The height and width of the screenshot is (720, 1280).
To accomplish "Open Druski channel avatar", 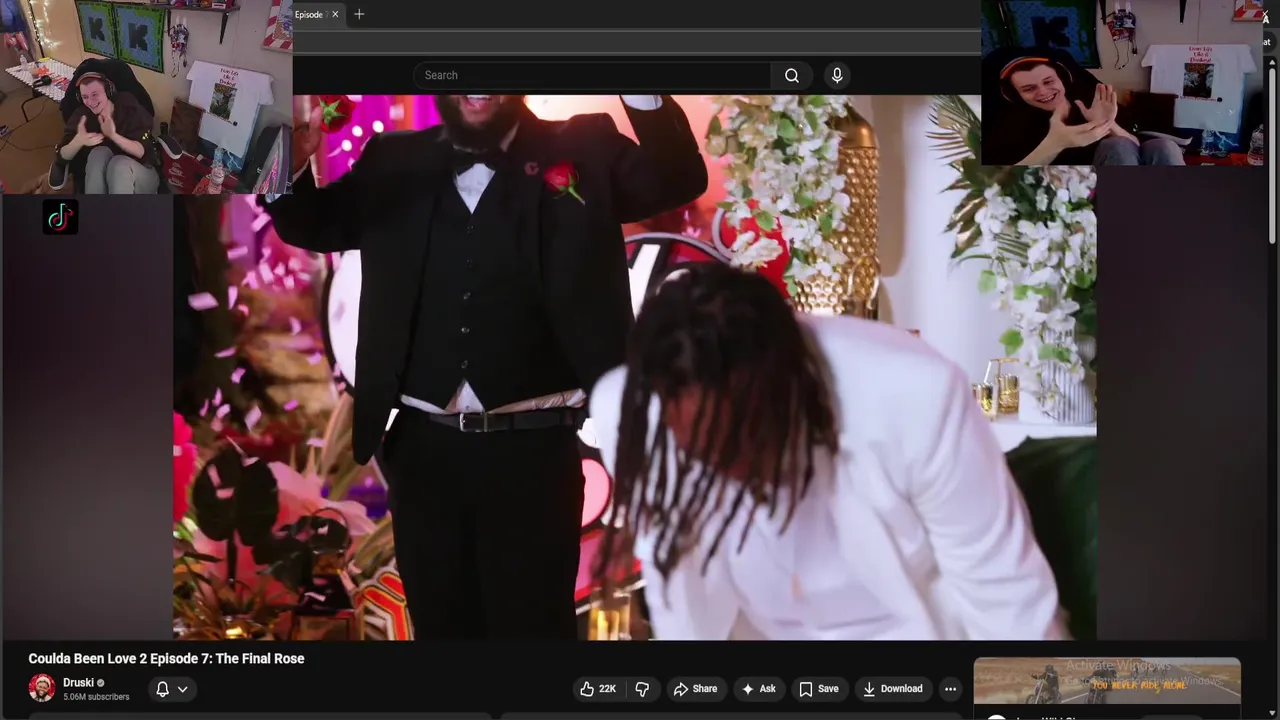I will [x=42, y=688].
